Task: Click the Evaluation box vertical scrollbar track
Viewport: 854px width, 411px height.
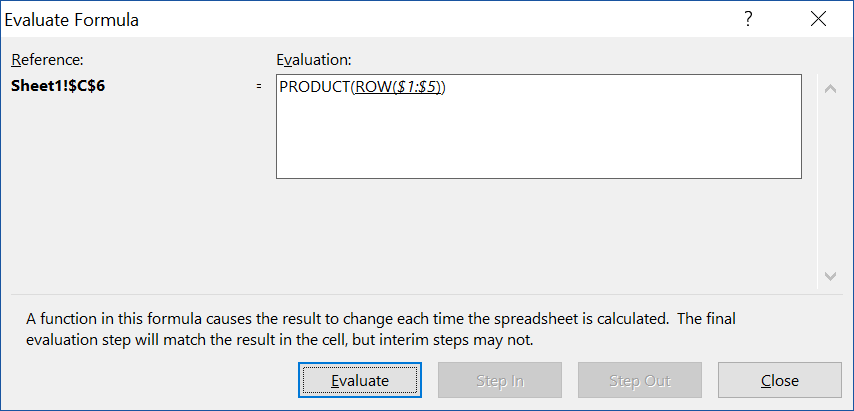Action: click(x=828, y=180)
